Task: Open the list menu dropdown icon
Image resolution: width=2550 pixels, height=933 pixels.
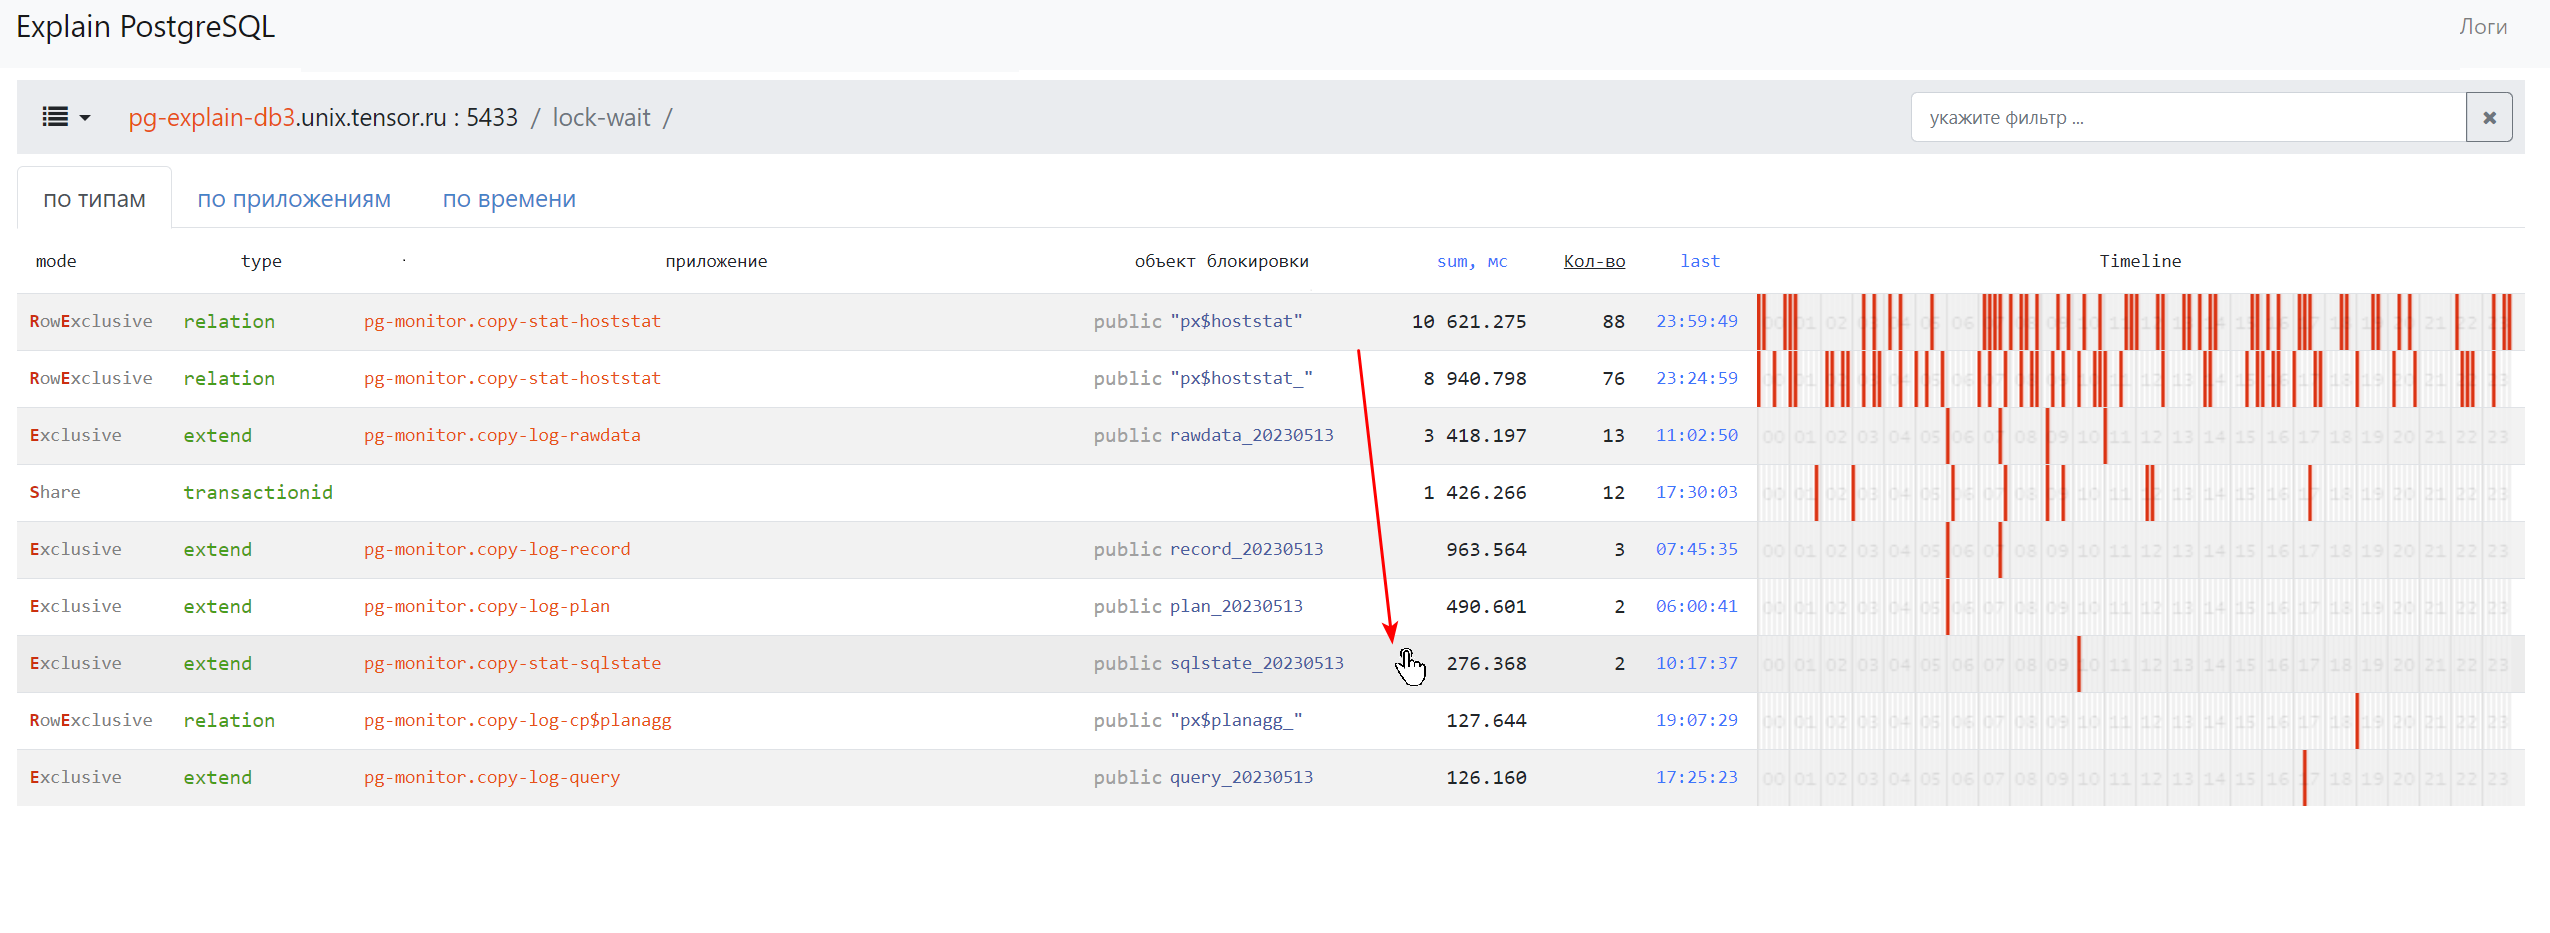Action: 66,118
